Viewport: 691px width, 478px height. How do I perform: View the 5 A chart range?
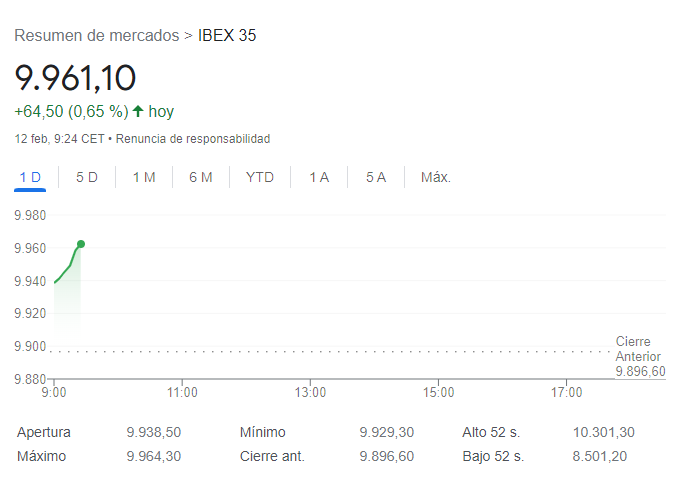(x=376, y=177)
